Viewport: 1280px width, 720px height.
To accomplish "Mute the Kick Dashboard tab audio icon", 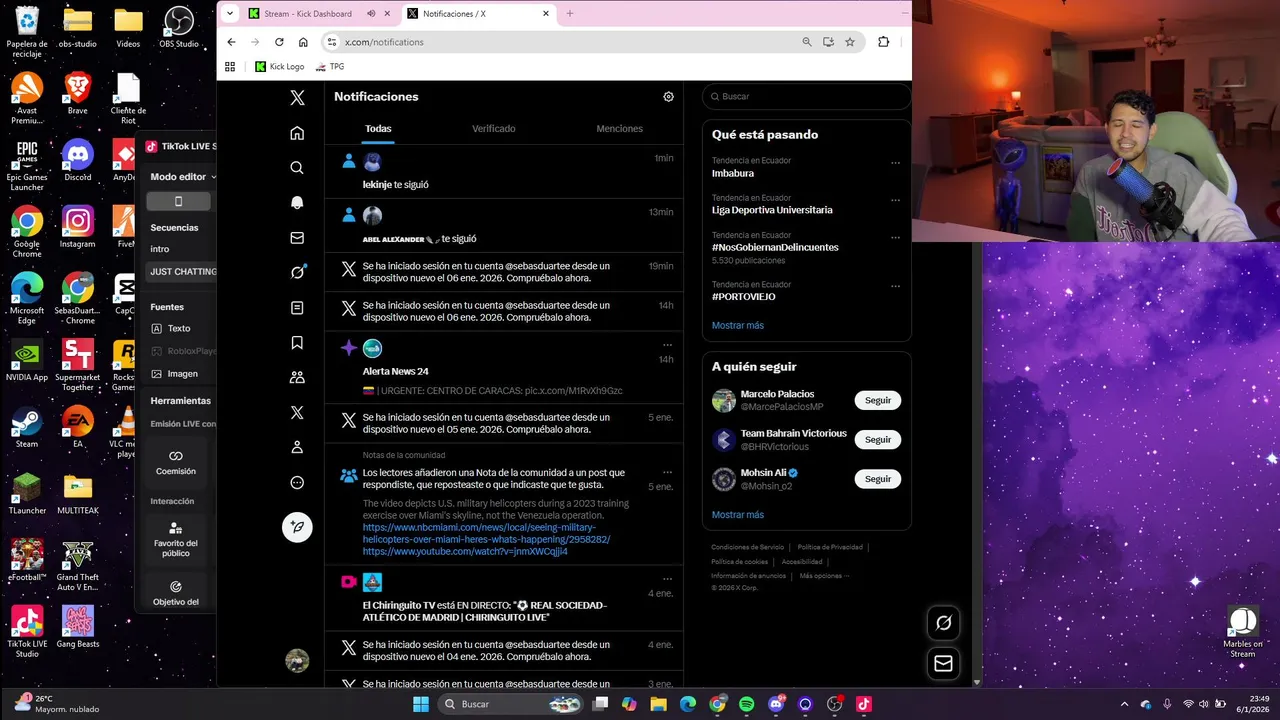I will (371, 14).
